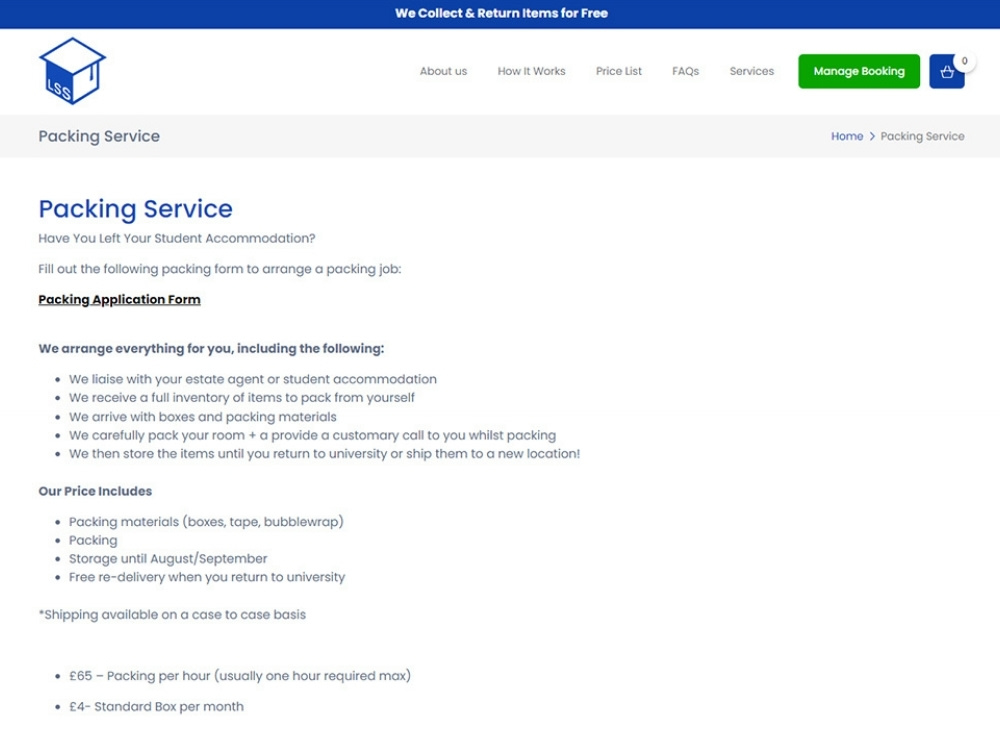Click the LSS box logo
The image size is (1000, 750).
72,71
